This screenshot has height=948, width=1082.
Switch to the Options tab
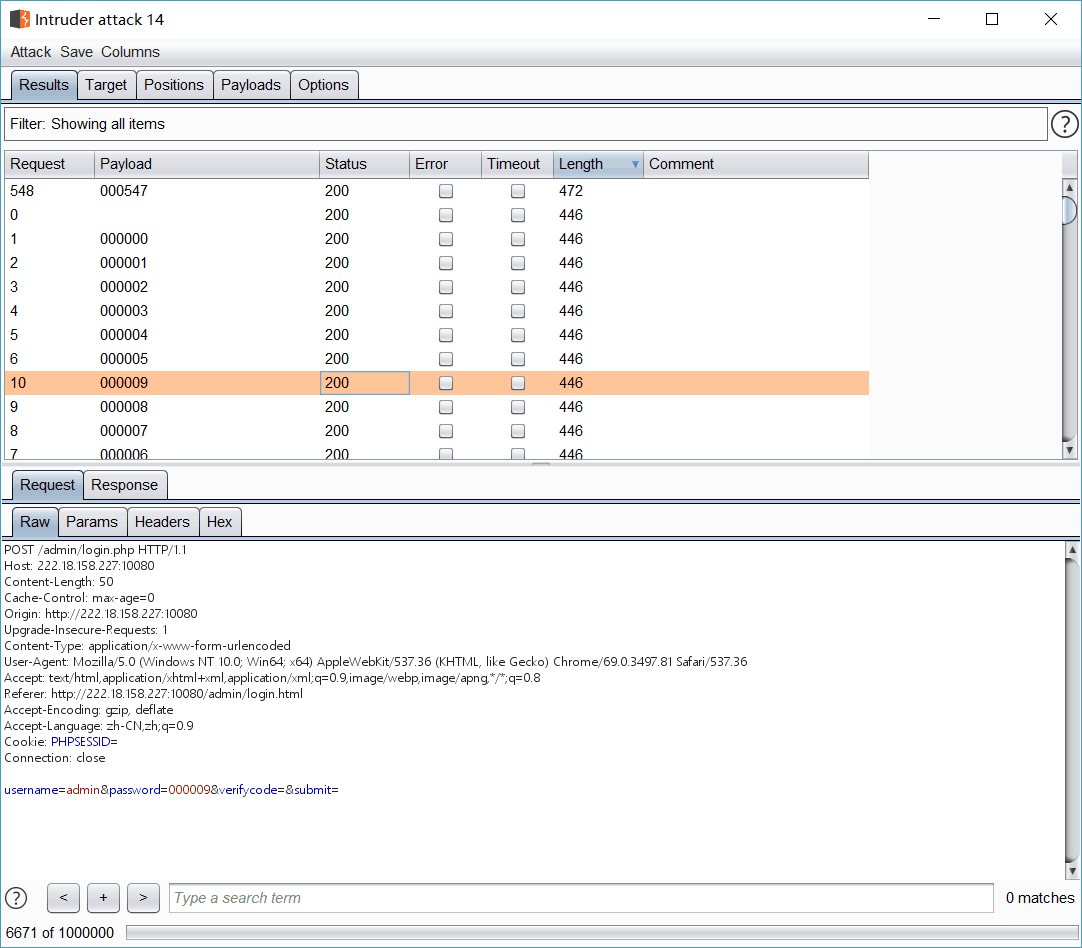(x=324, y=85)
